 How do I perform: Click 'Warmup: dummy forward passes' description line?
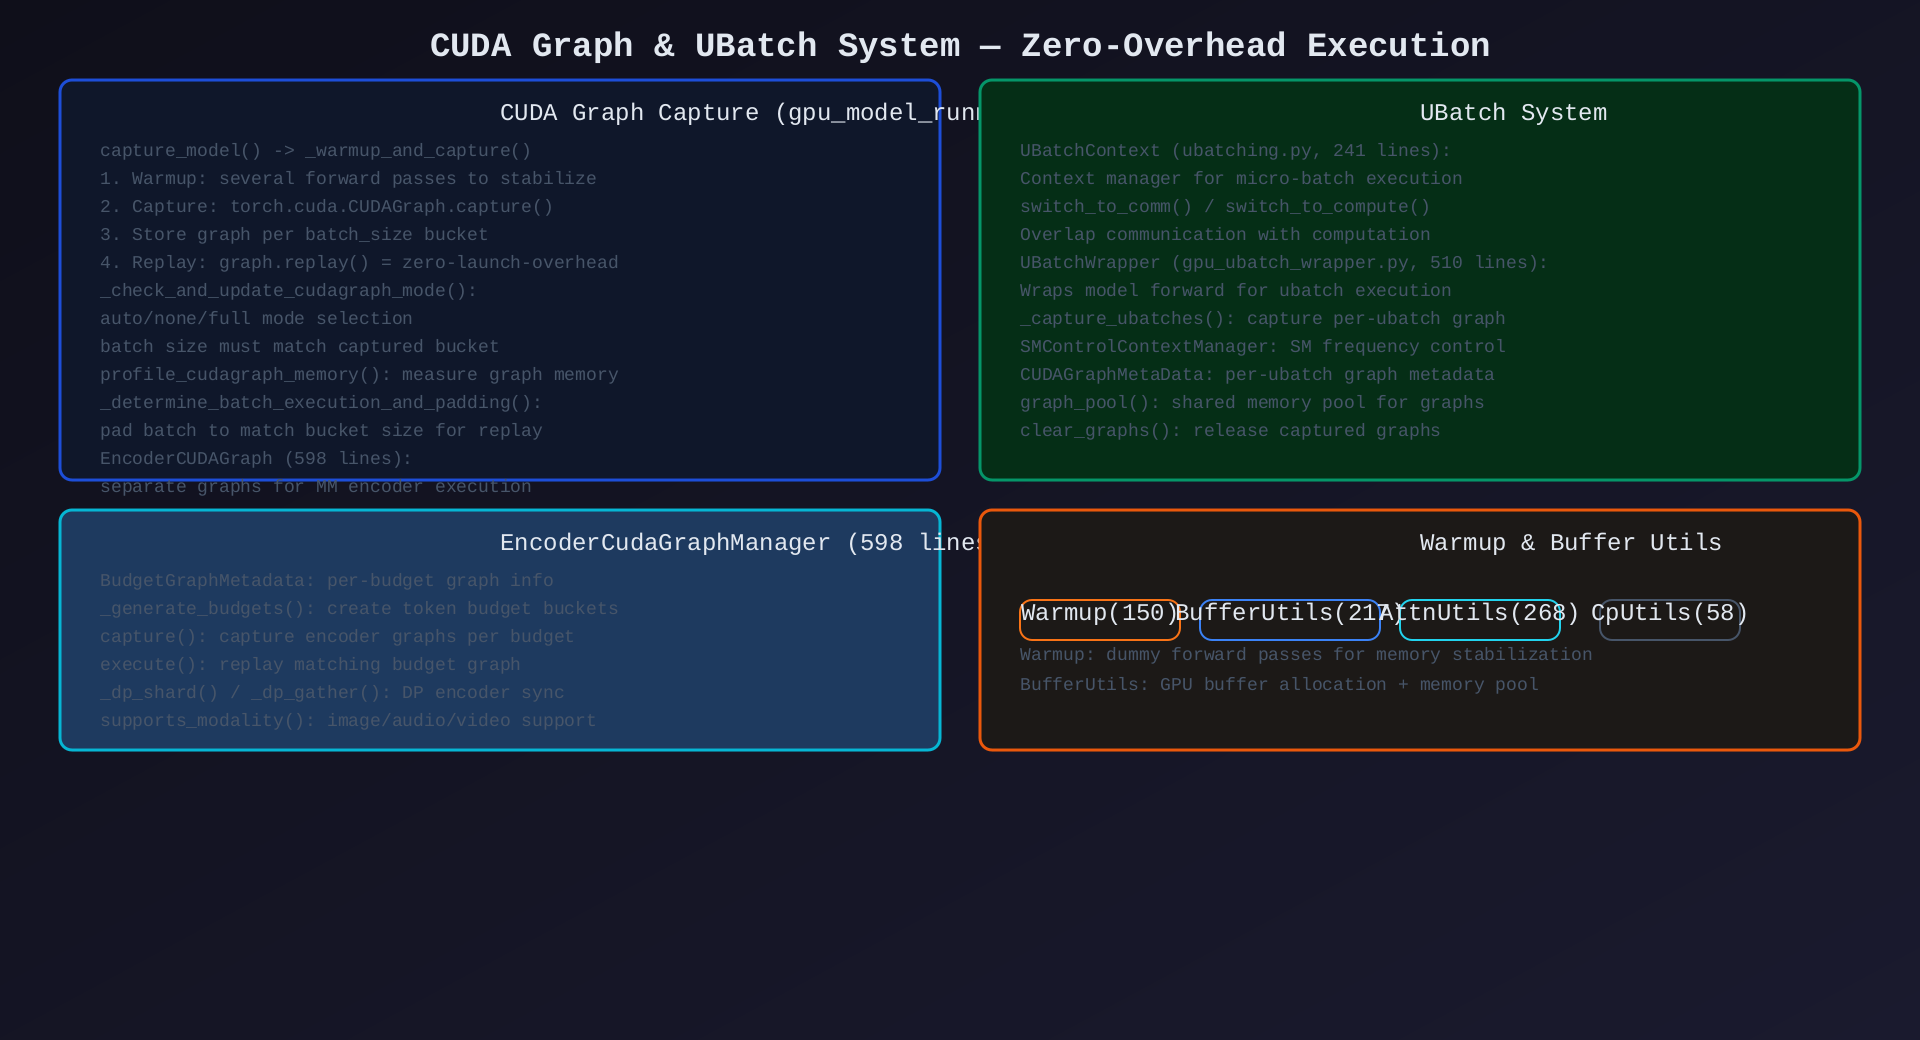(x=1306, y=655)
